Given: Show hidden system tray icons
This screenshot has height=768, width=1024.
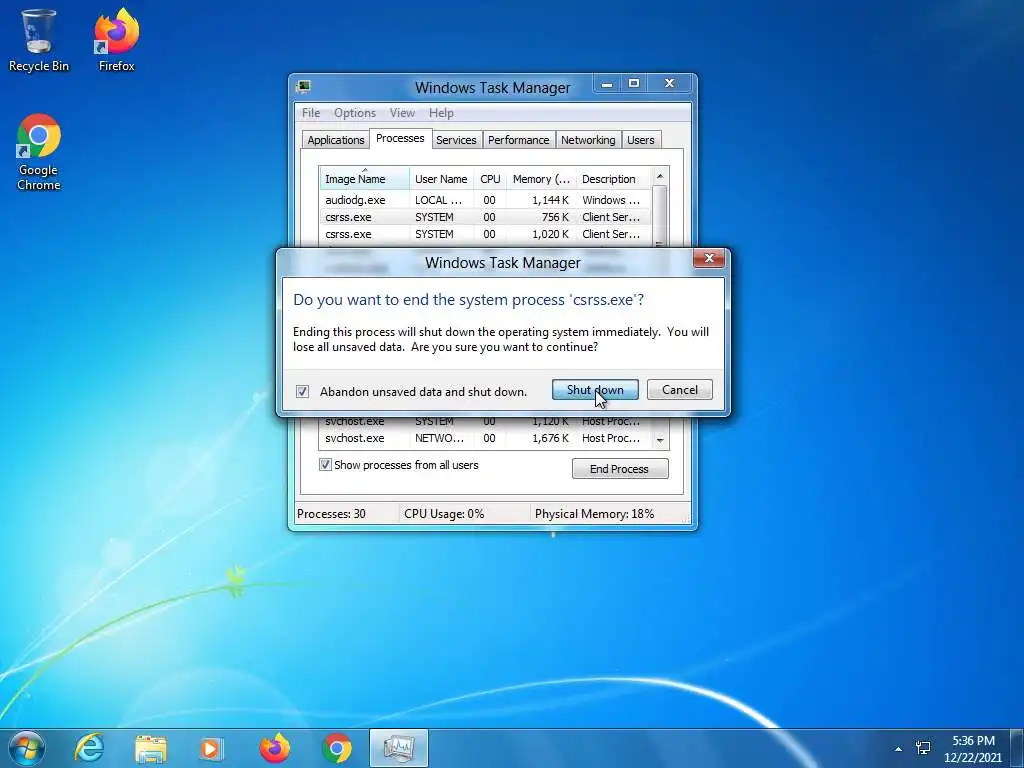Looking at the screenshot, I should click(899, 749).
